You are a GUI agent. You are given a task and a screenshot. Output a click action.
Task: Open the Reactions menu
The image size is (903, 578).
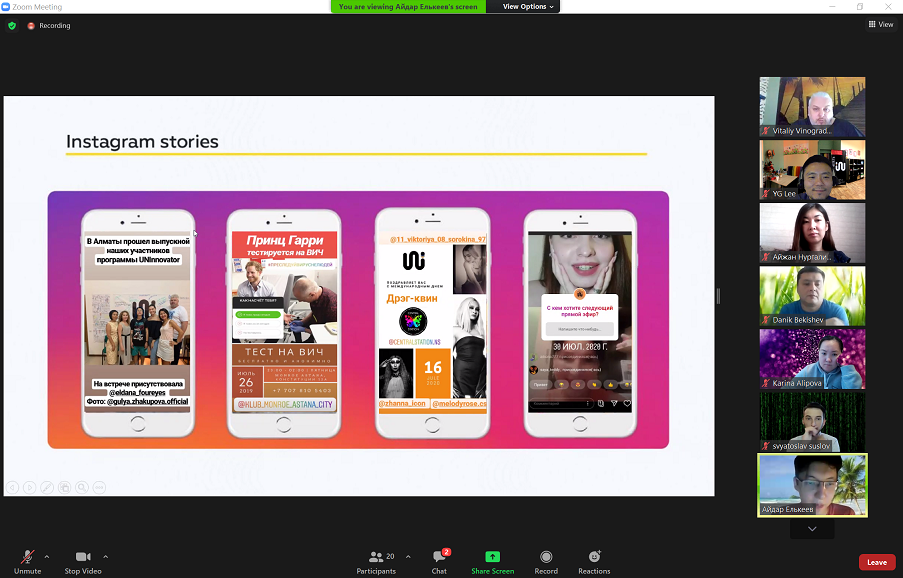[594, 562]
